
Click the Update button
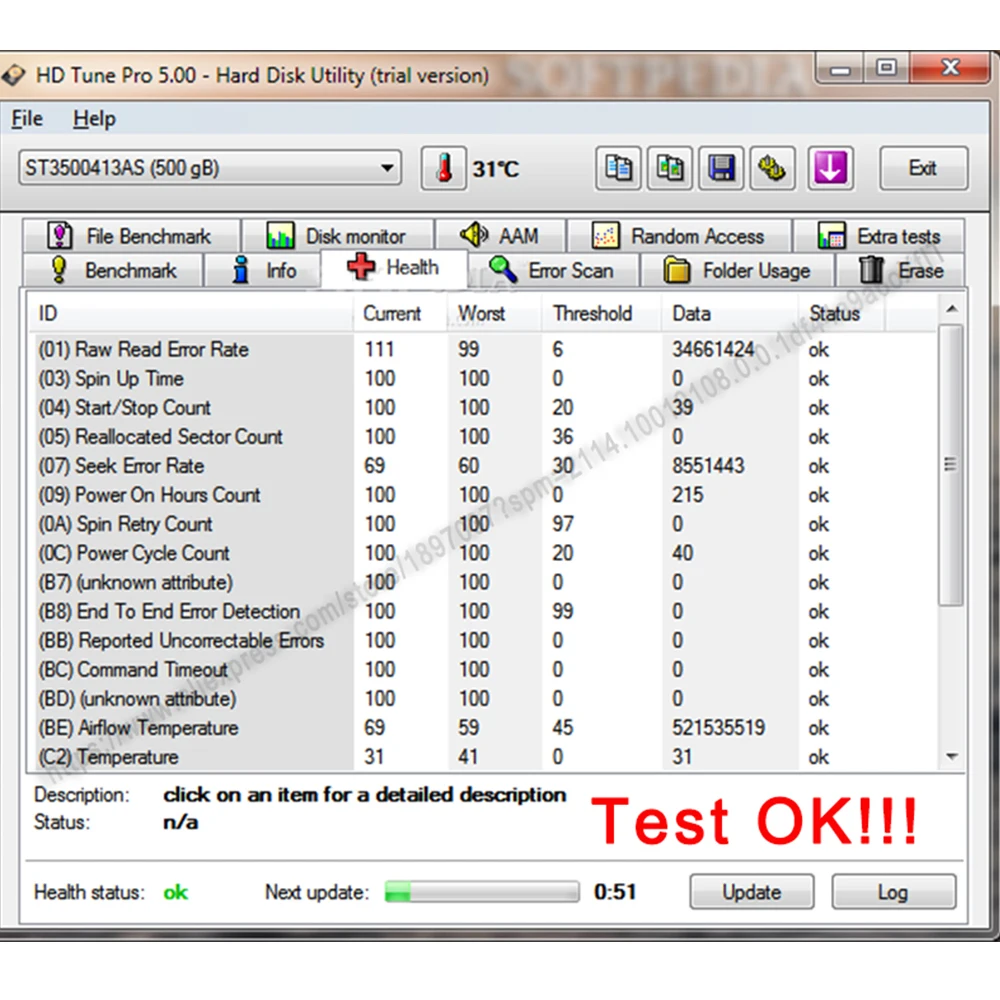click(x=751, y=892)
